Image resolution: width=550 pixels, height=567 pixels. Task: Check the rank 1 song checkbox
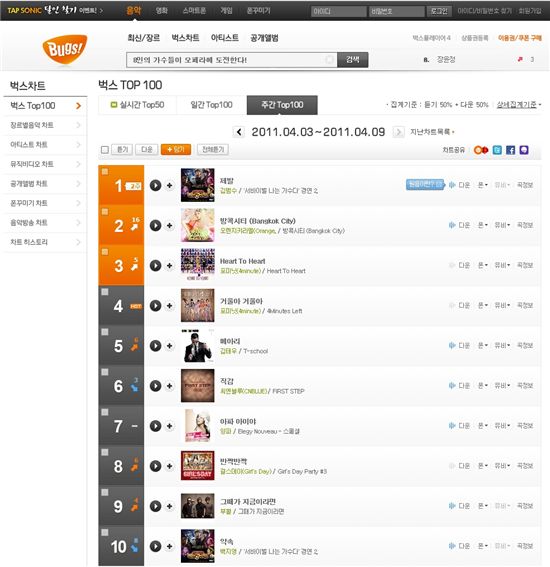pyautogui.click(x=105, y=171)
